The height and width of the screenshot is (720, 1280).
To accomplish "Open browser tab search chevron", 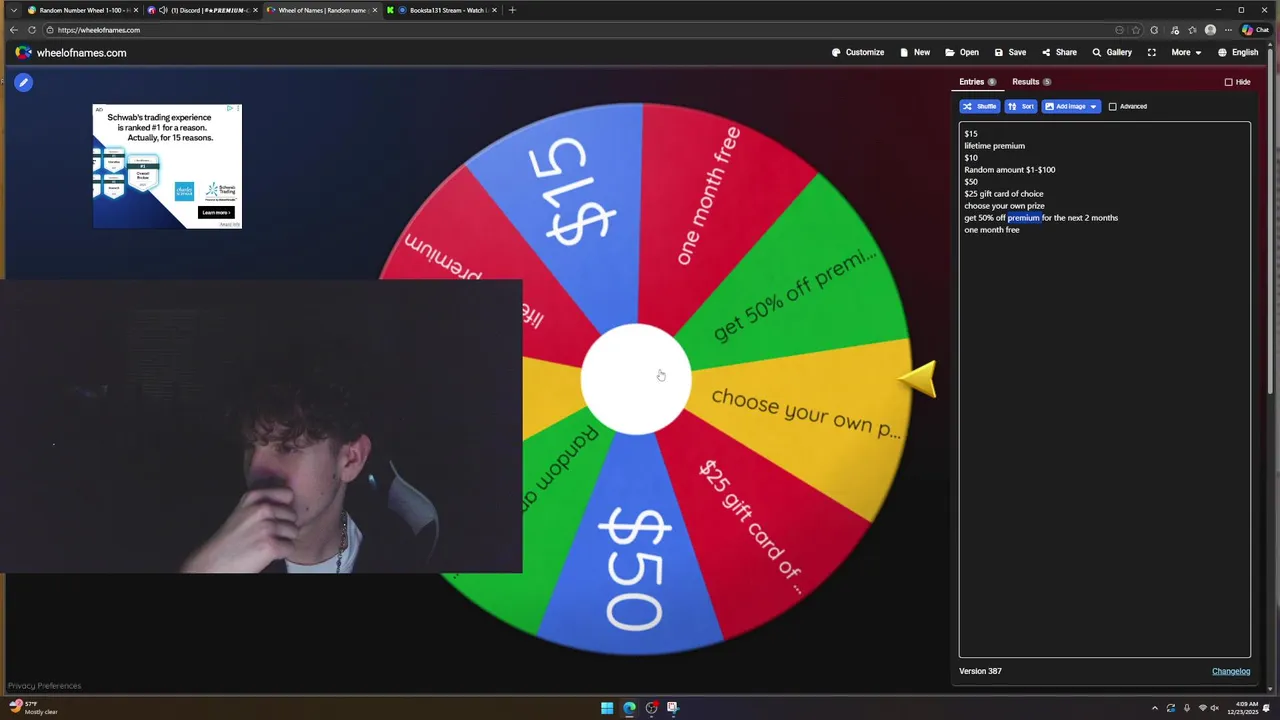I will [x=13, y=10].
